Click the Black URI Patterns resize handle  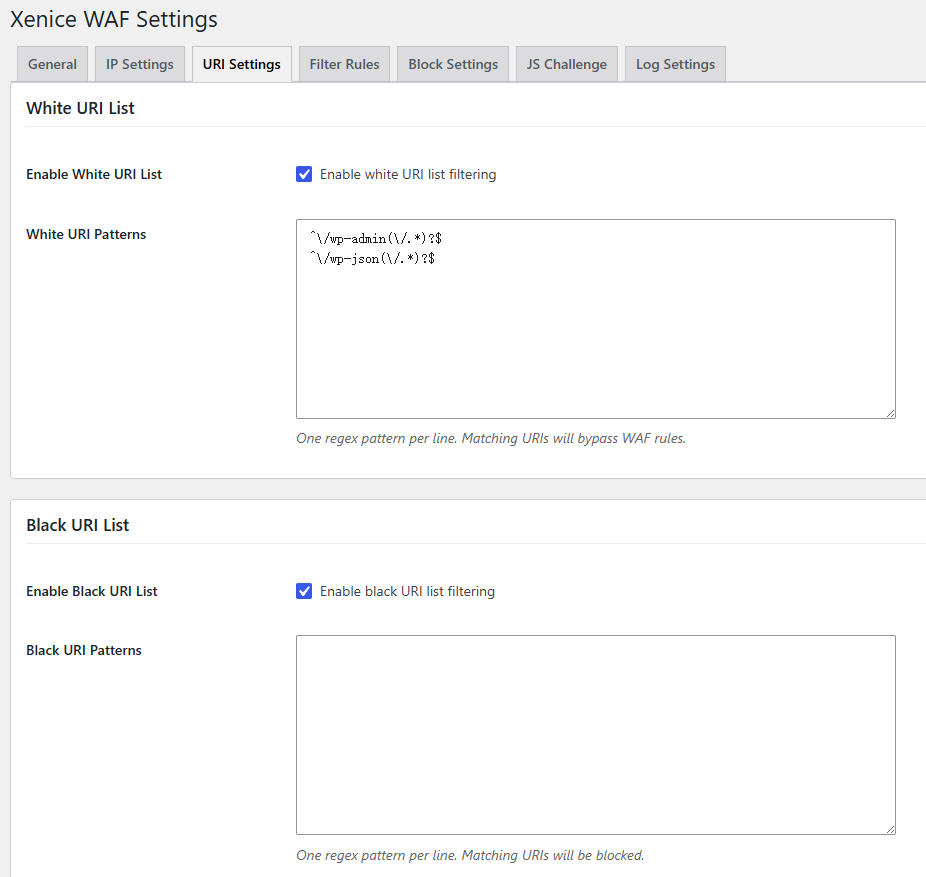(890, 829)
